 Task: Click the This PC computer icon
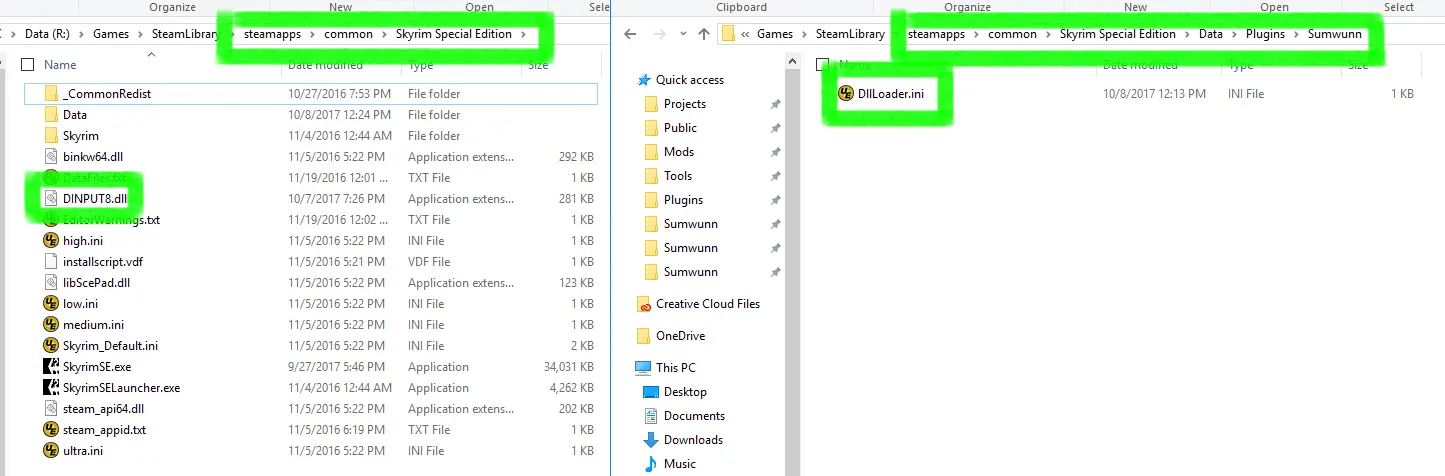644,368
